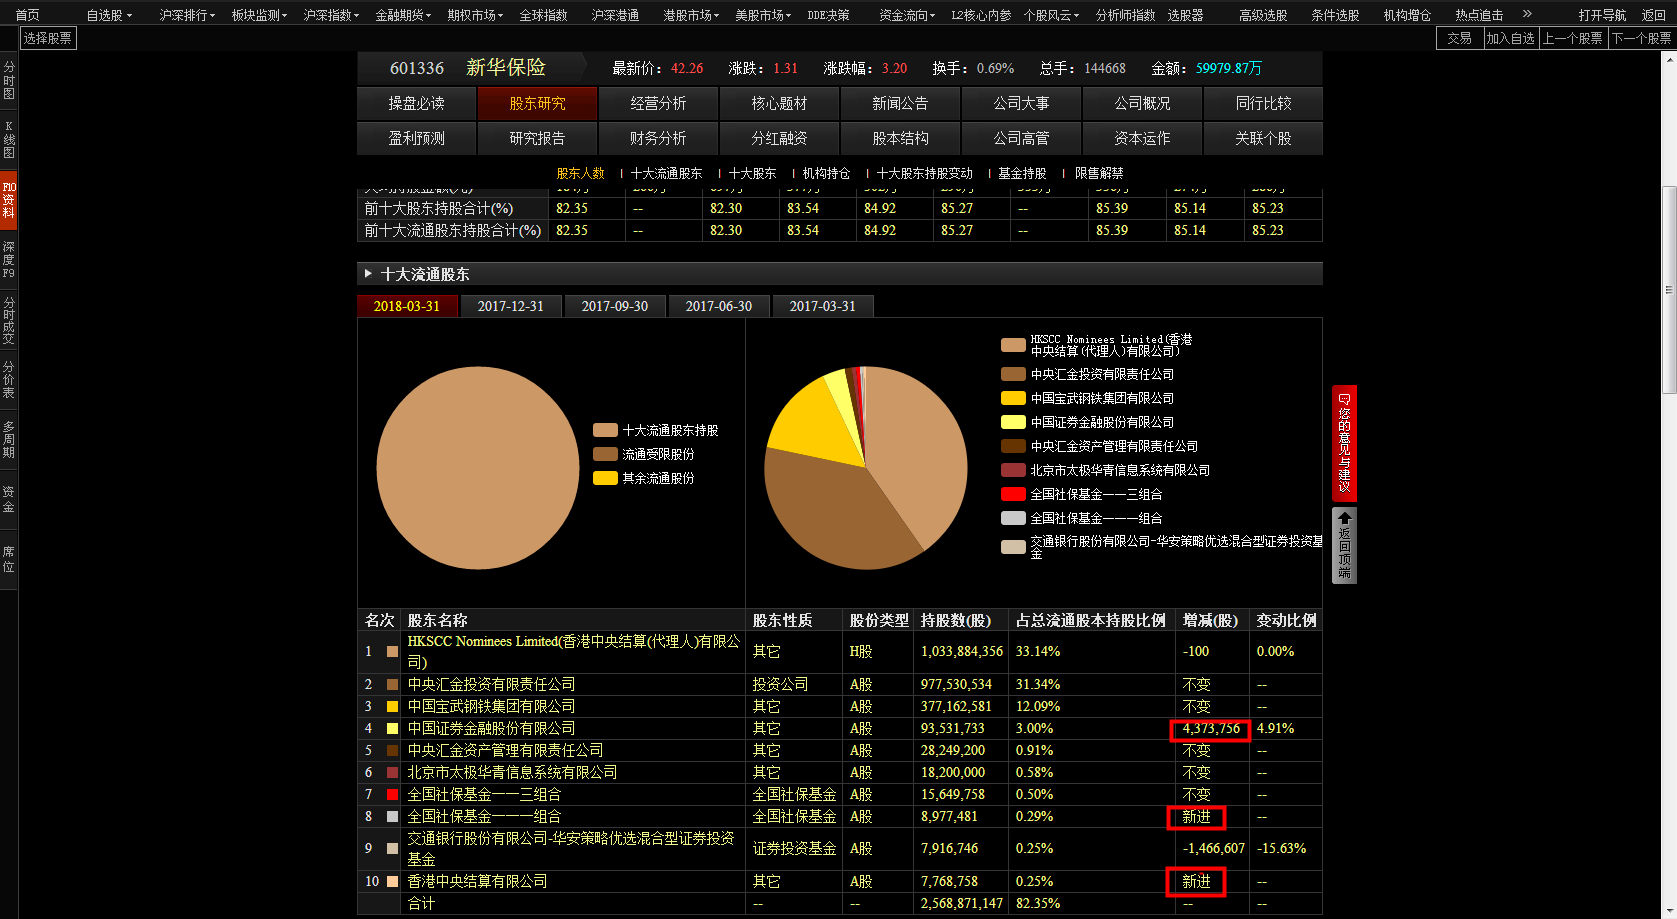Select the 2017-12-31 report date tab

point(511,306)
